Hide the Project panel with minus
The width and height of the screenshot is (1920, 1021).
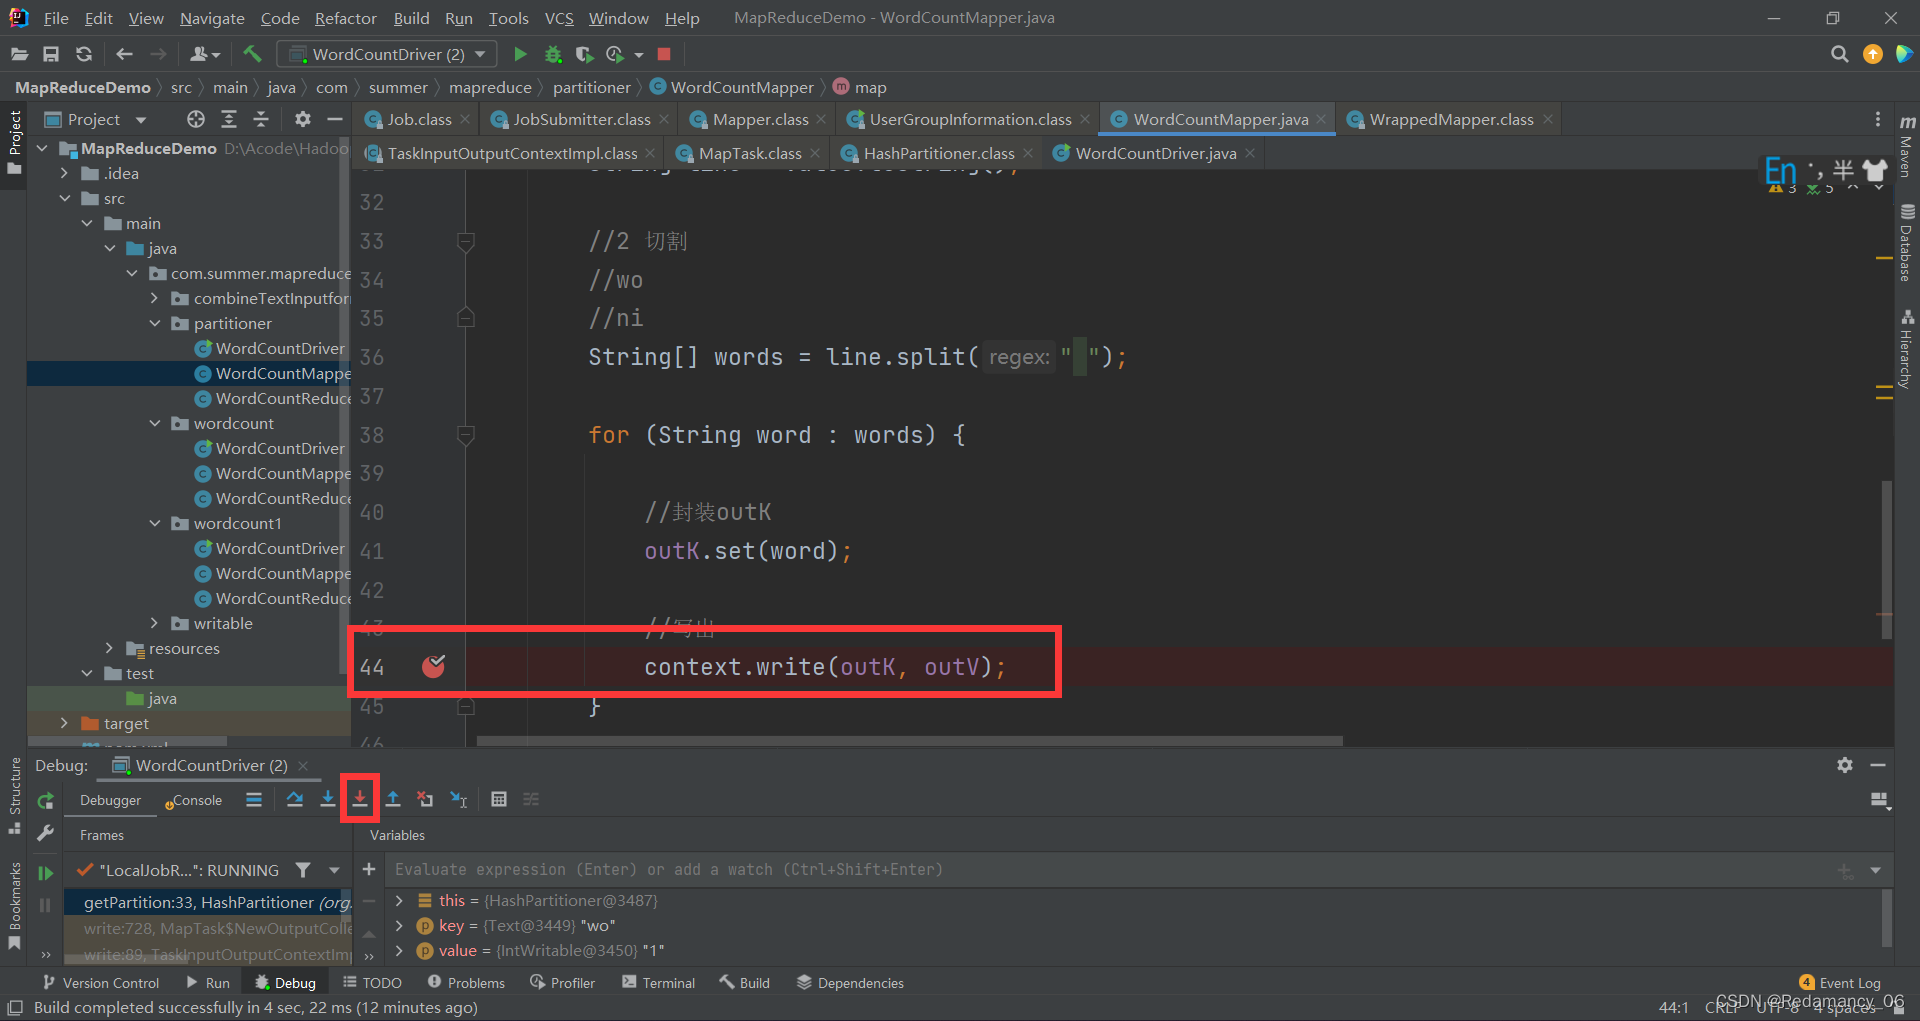335,119
